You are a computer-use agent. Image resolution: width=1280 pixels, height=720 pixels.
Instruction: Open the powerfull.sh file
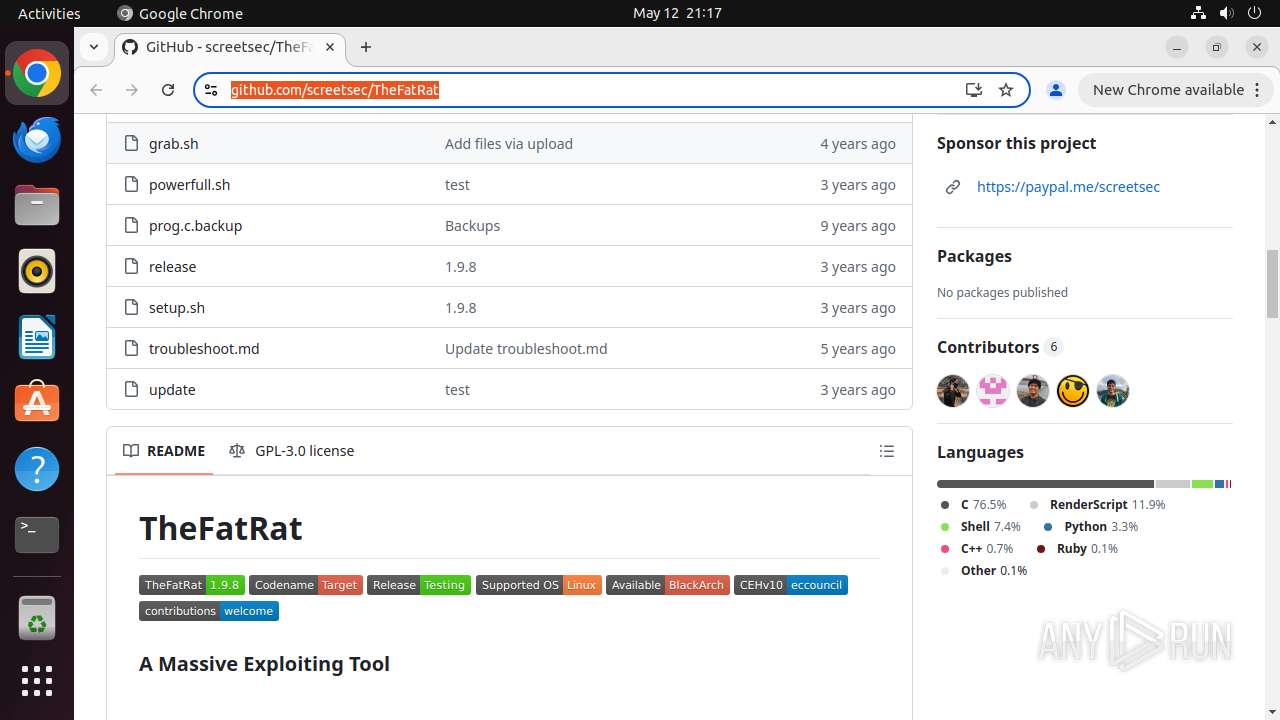pos(189,185)
